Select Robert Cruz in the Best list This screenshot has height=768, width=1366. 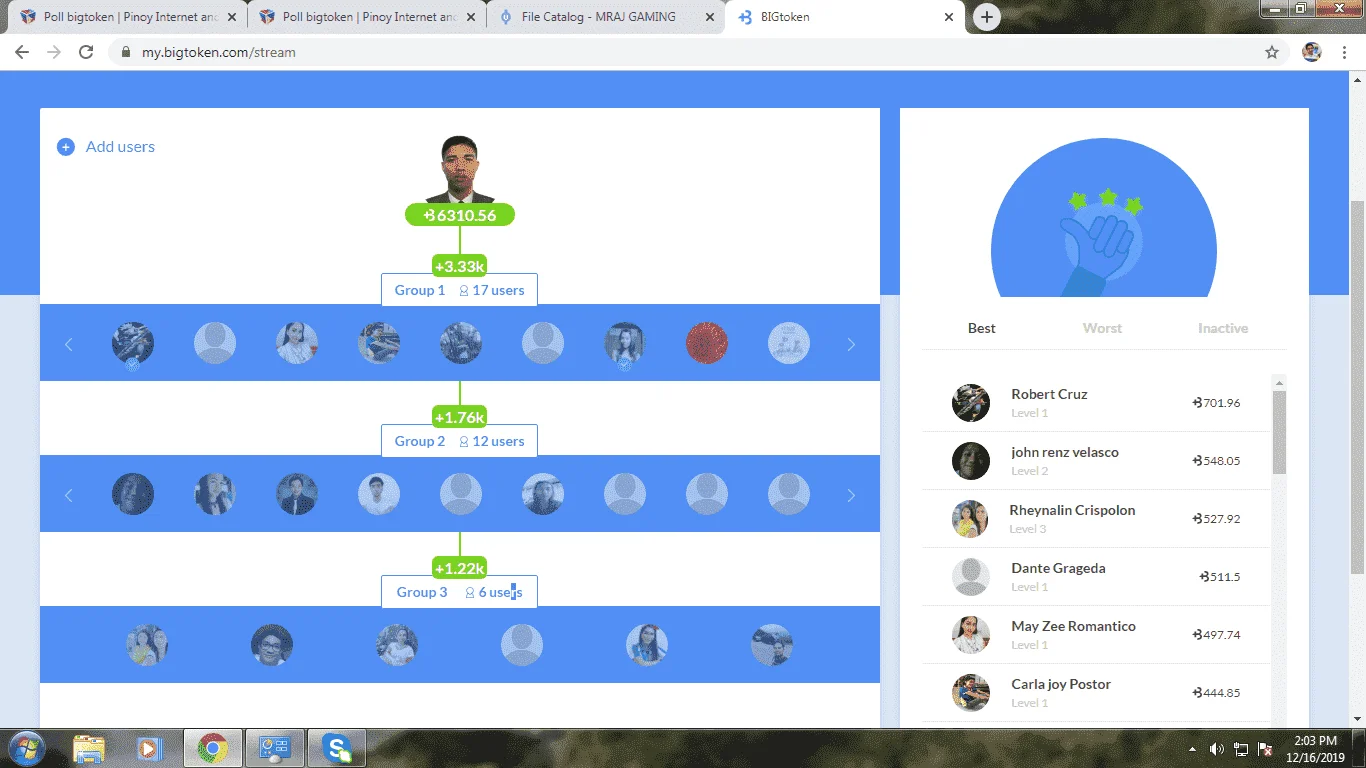pyautogui.click(x=1096, y=403)
